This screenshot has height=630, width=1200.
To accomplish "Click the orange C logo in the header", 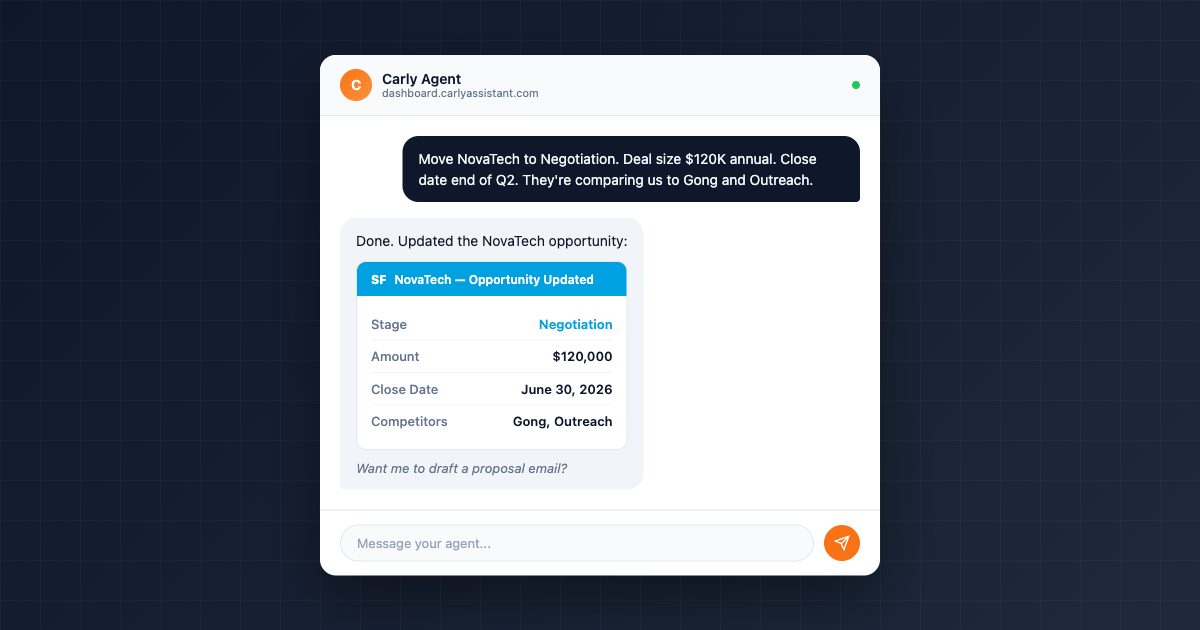I will tap(356, 85).
